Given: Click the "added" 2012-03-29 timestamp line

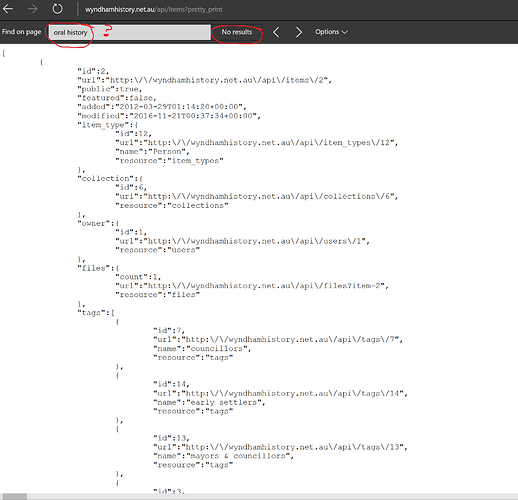Looking at the screenshot, I should (x=162, y=107).
